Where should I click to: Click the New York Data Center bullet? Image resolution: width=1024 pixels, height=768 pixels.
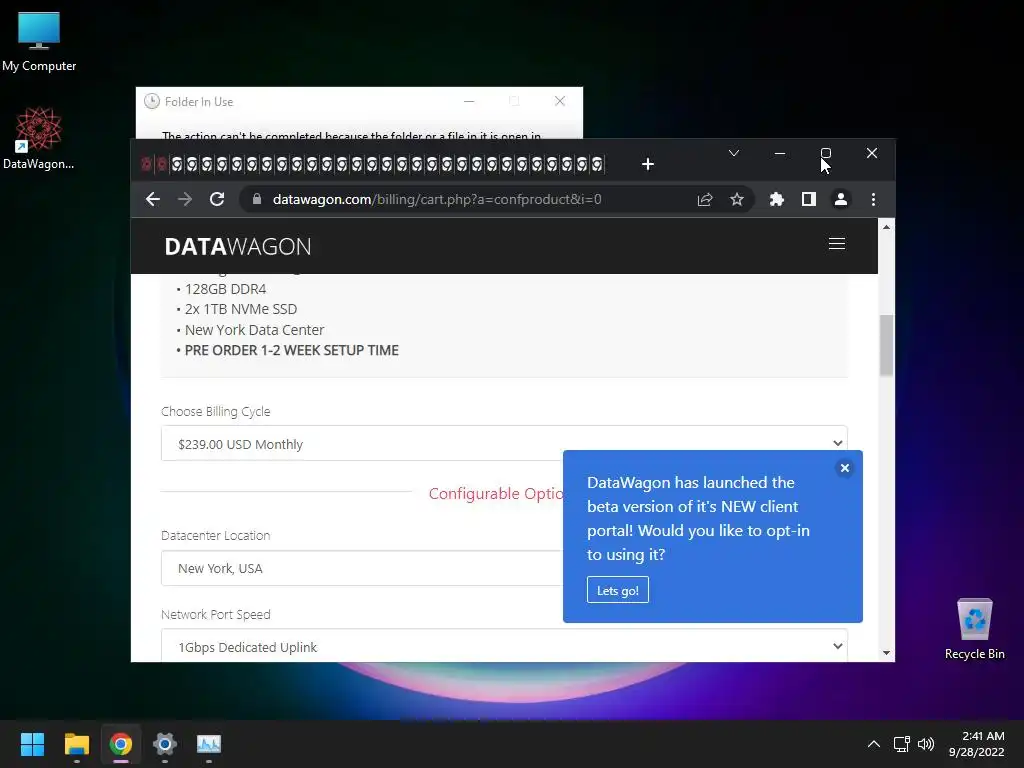(254, 330)
